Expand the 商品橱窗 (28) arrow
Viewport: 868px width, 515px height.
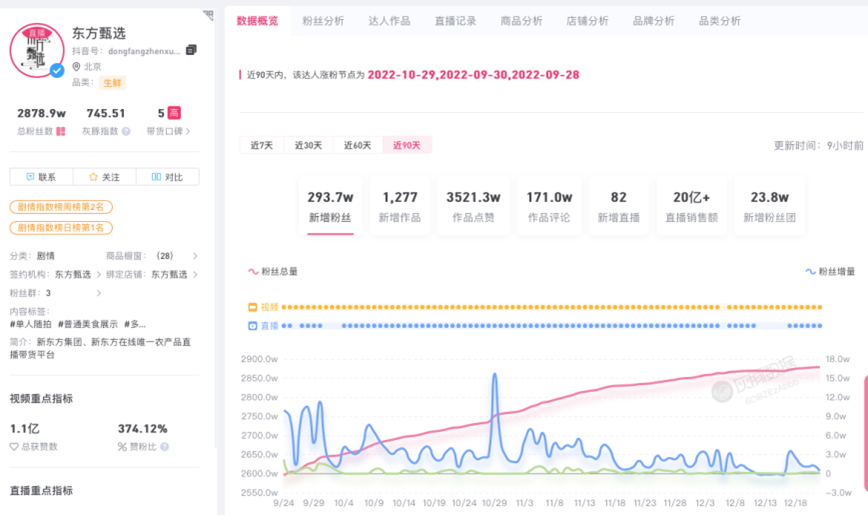[x=195, y=256]
